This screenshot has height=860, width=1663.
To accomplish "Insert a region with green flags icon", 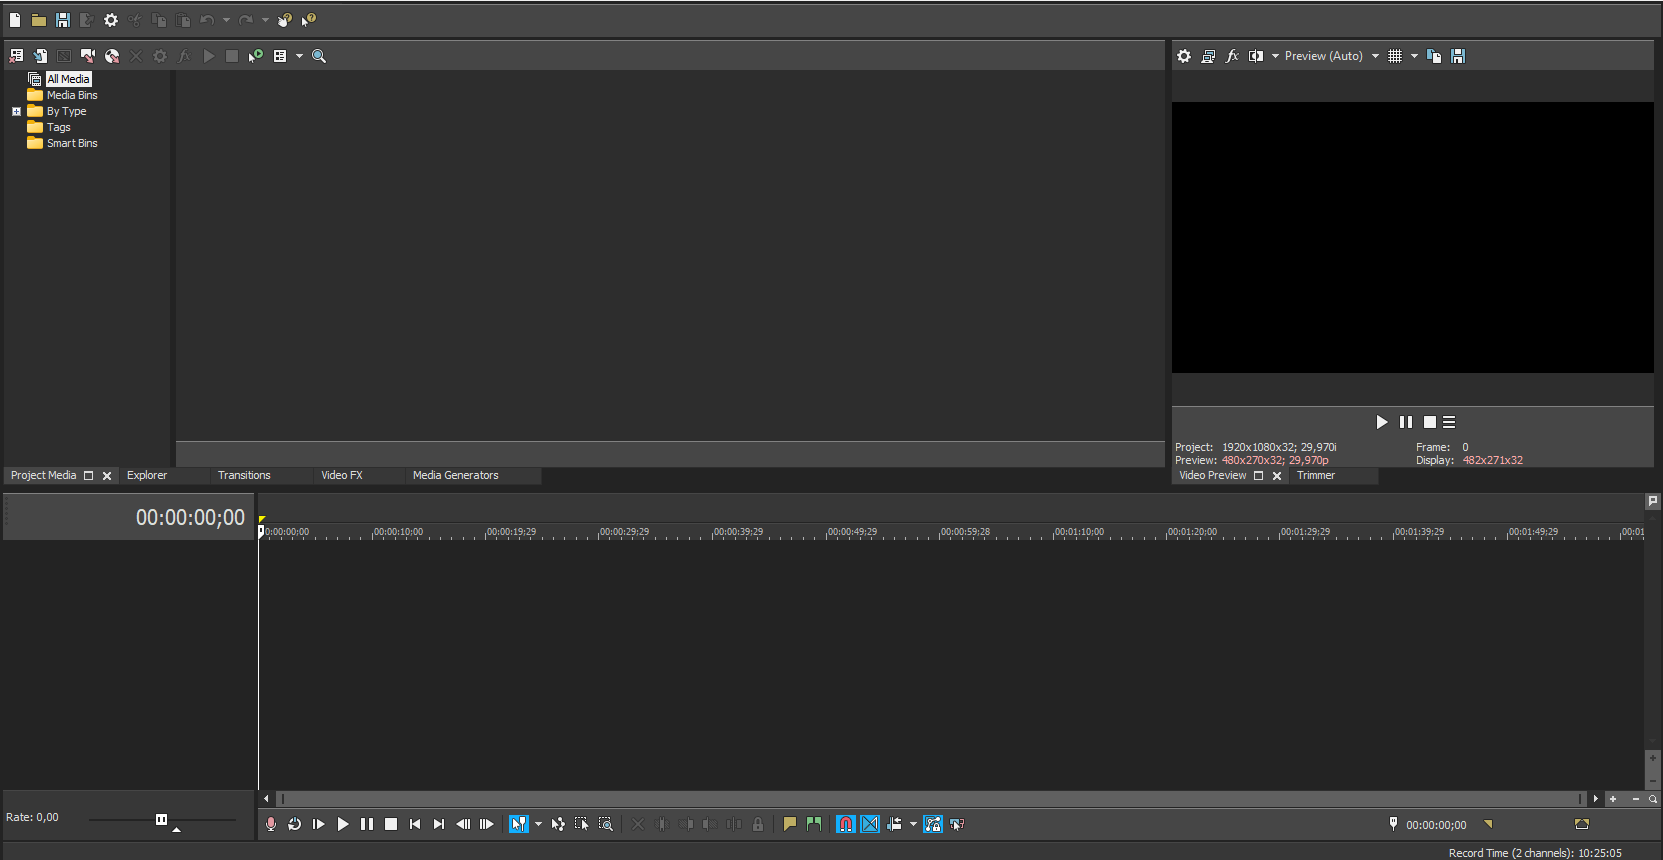I will (x=814, y=824).
